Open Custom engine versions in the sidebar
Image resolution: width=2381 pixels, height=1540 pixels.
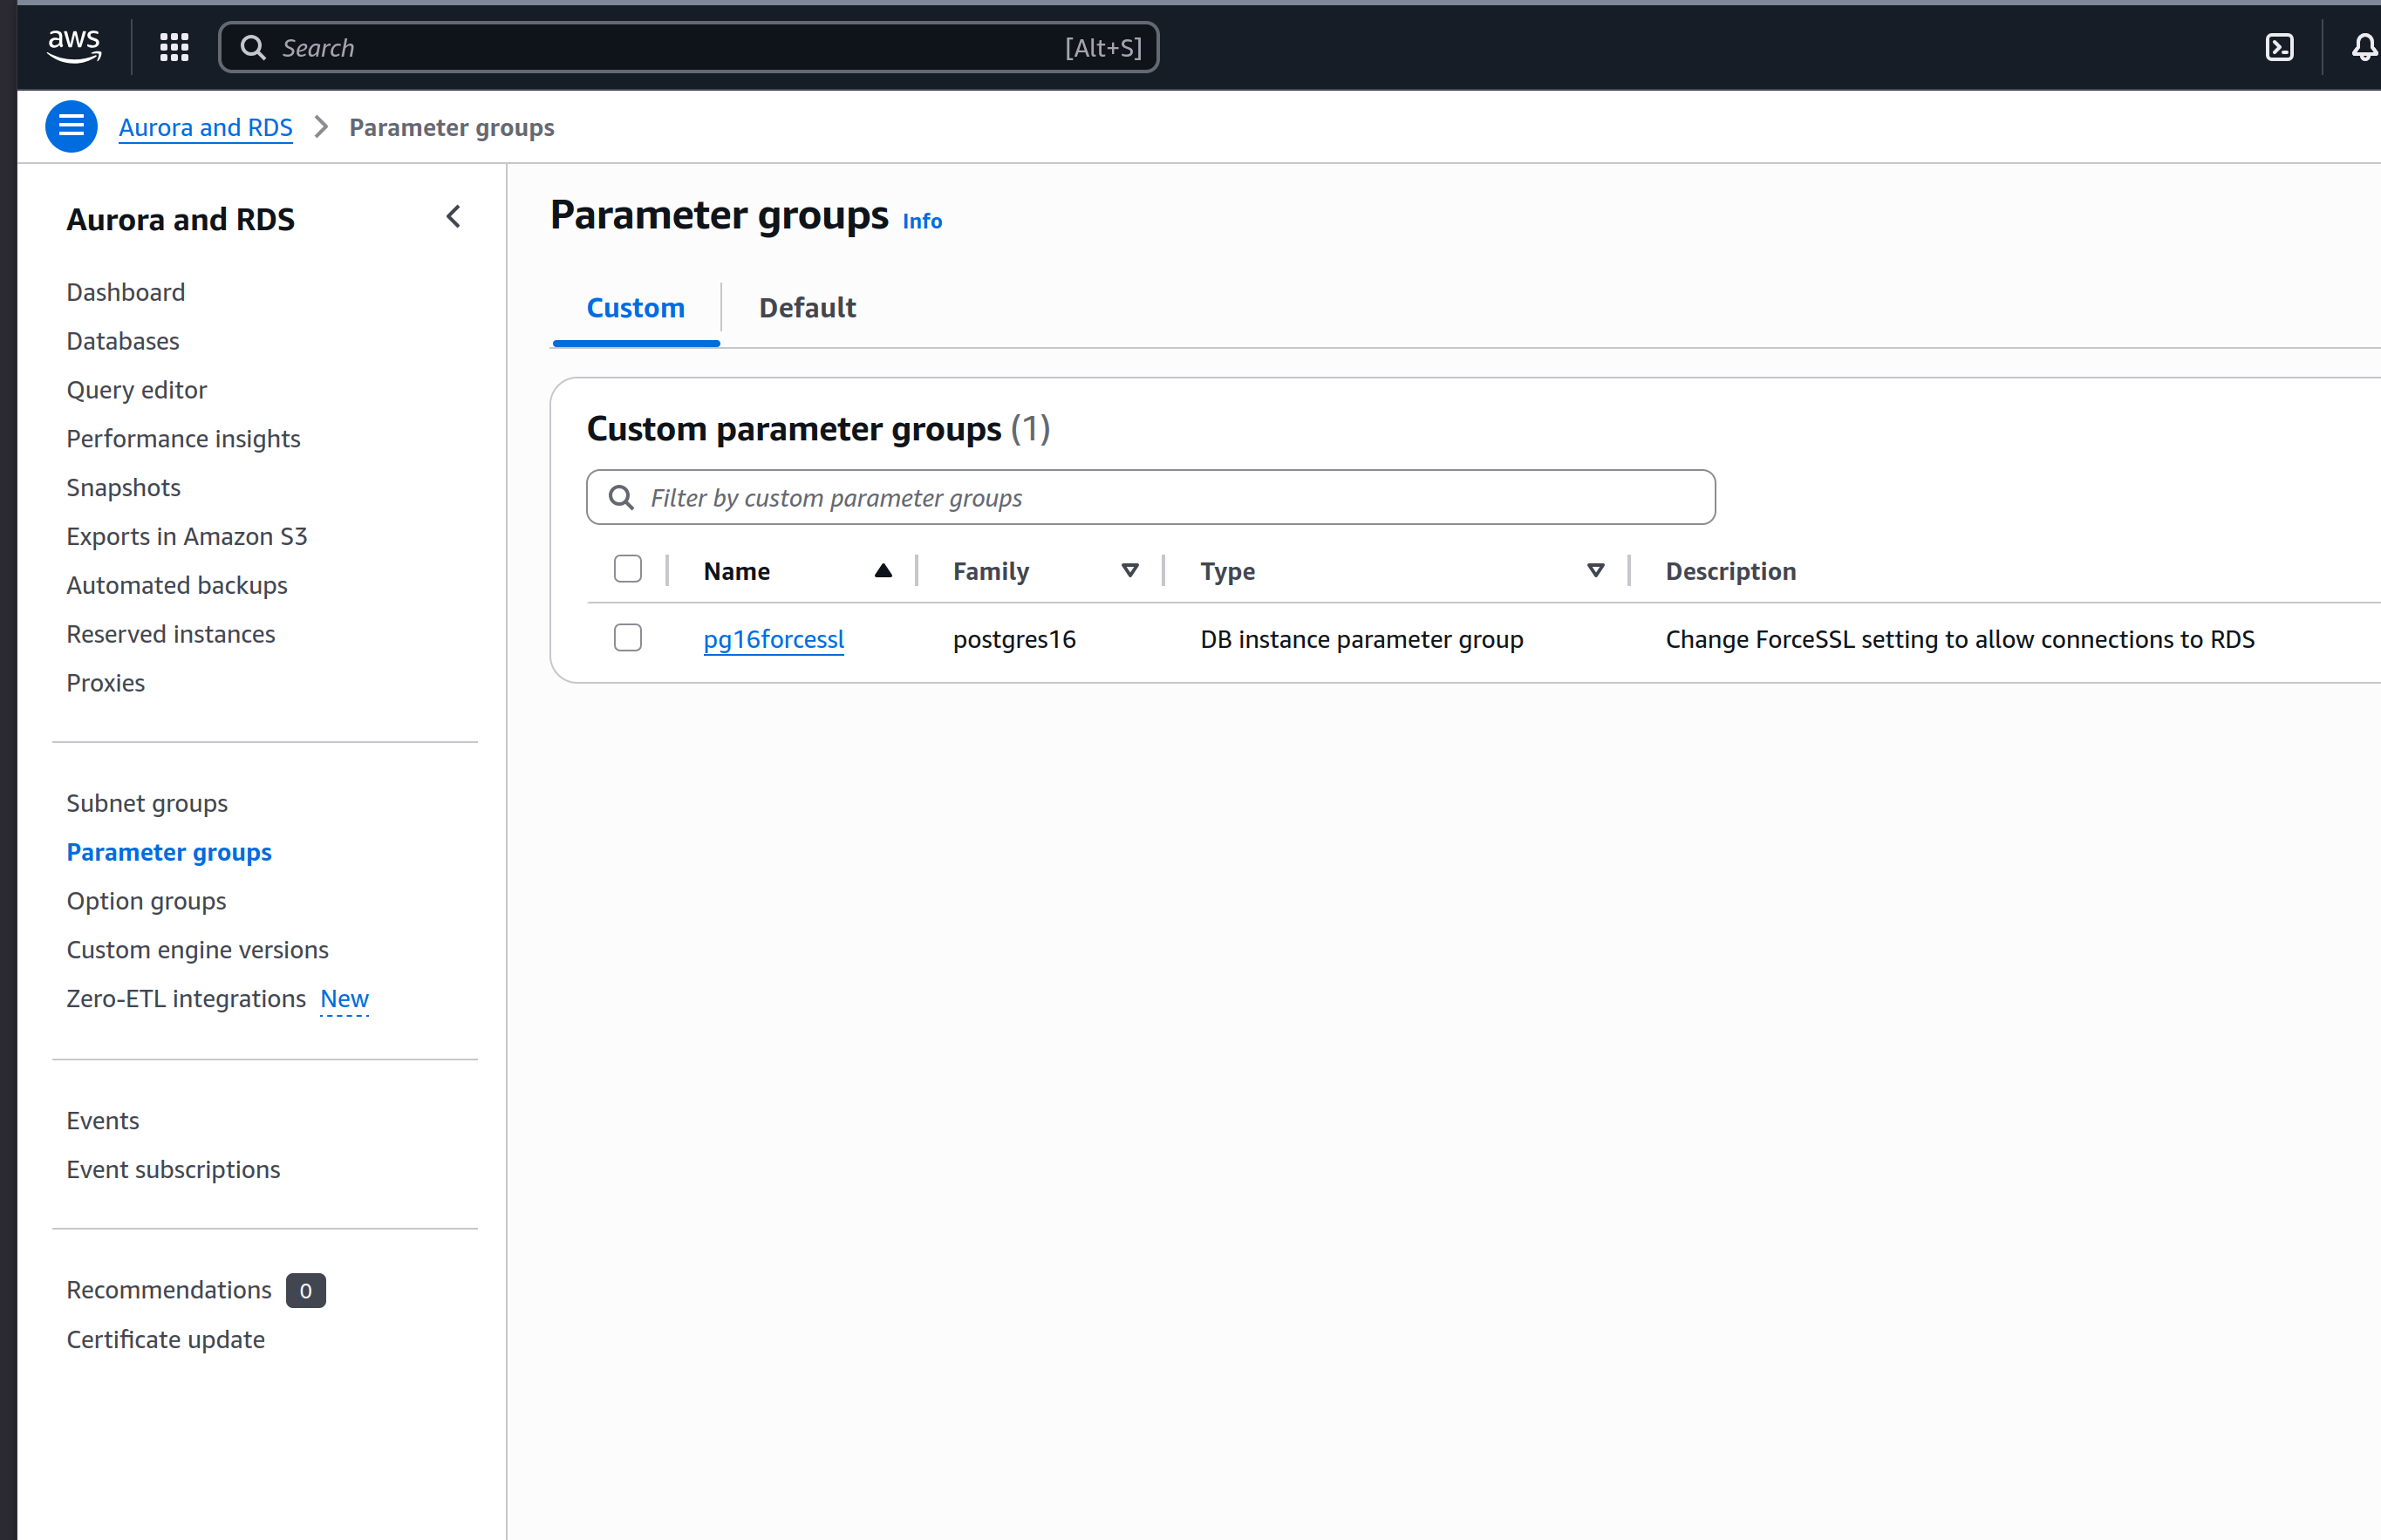[198, 950]
